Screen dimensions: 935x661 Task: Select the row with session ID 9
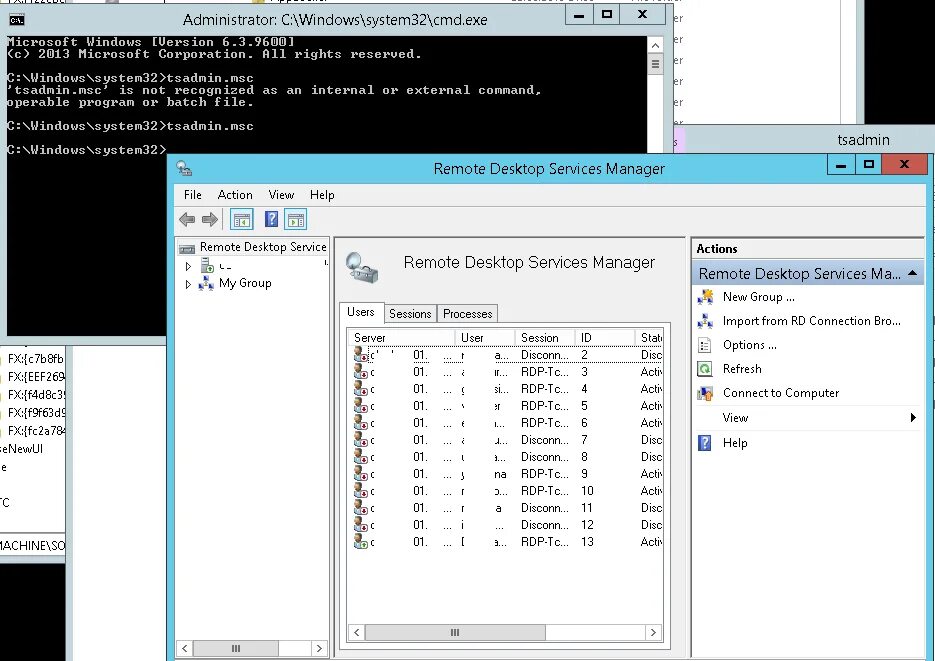tap(507, 474)
